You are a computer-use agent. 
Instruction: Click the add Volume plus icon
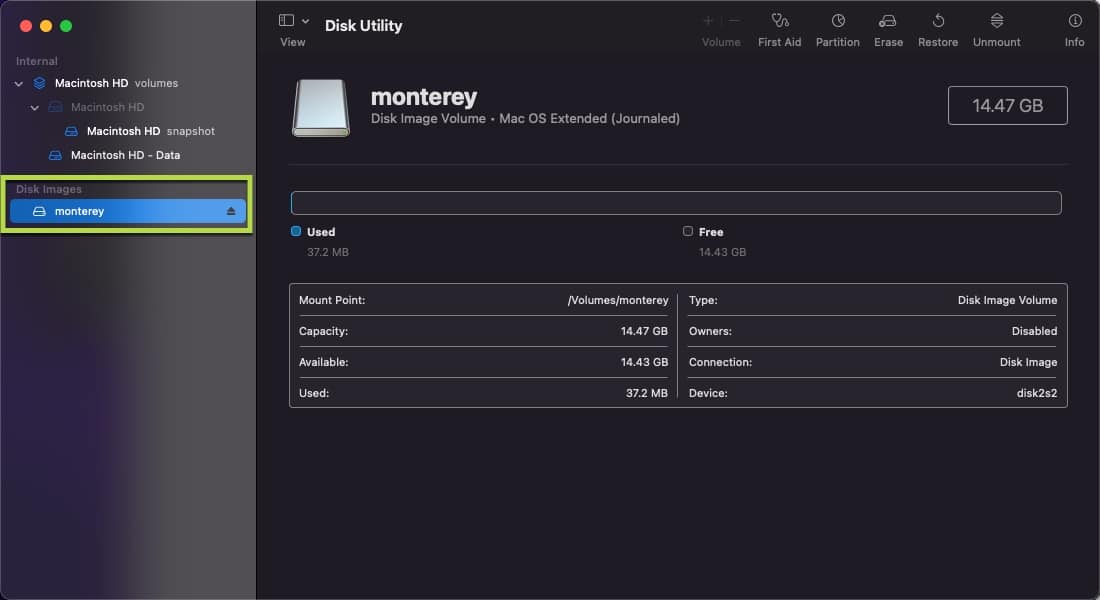click(x=709, y=20)
